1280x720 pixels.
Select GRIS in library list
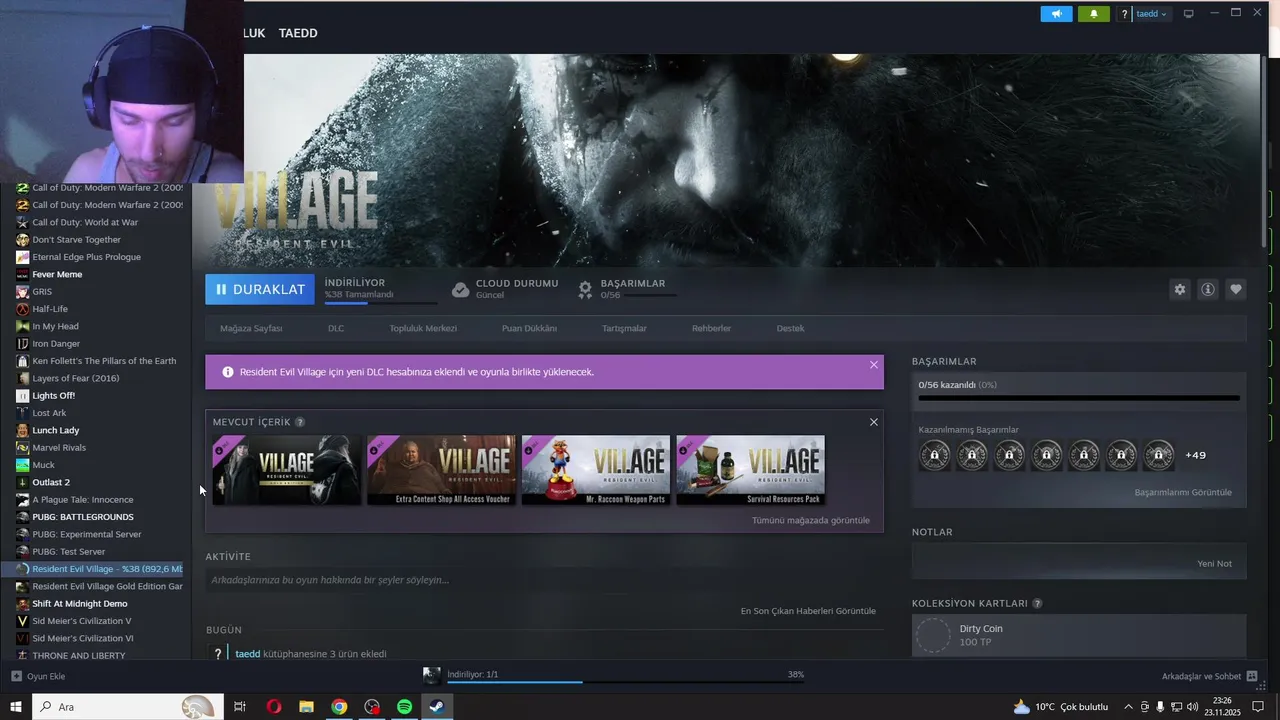(42, 292)
